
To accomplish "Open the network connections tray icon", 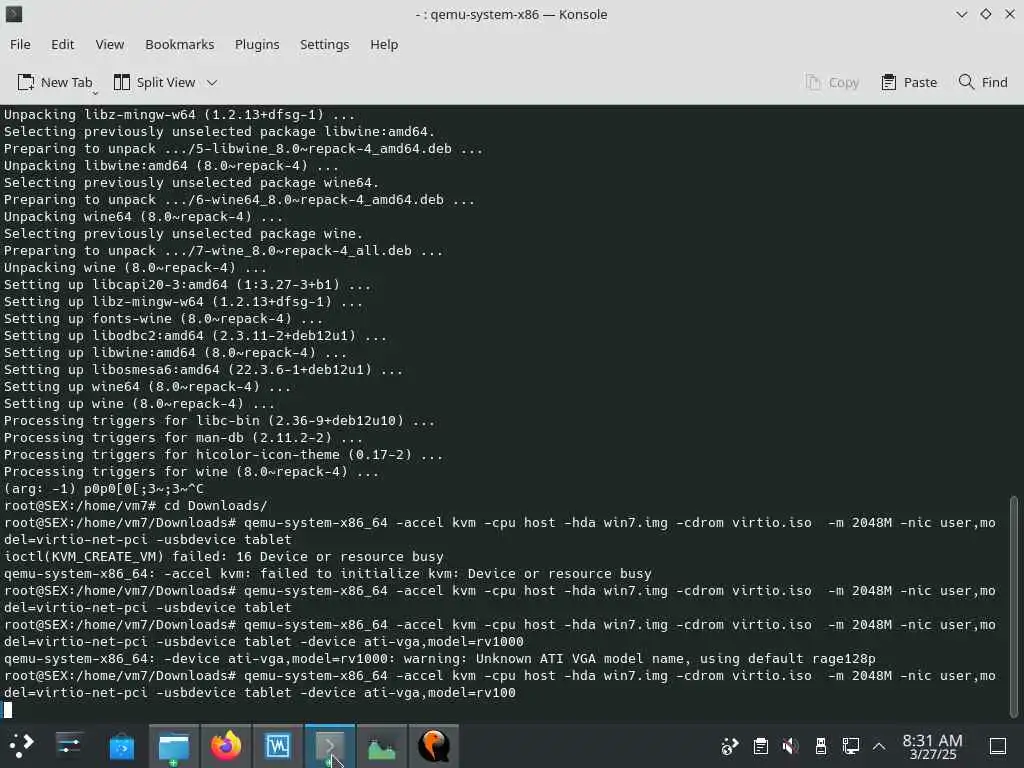I will (x=851, y=746).
